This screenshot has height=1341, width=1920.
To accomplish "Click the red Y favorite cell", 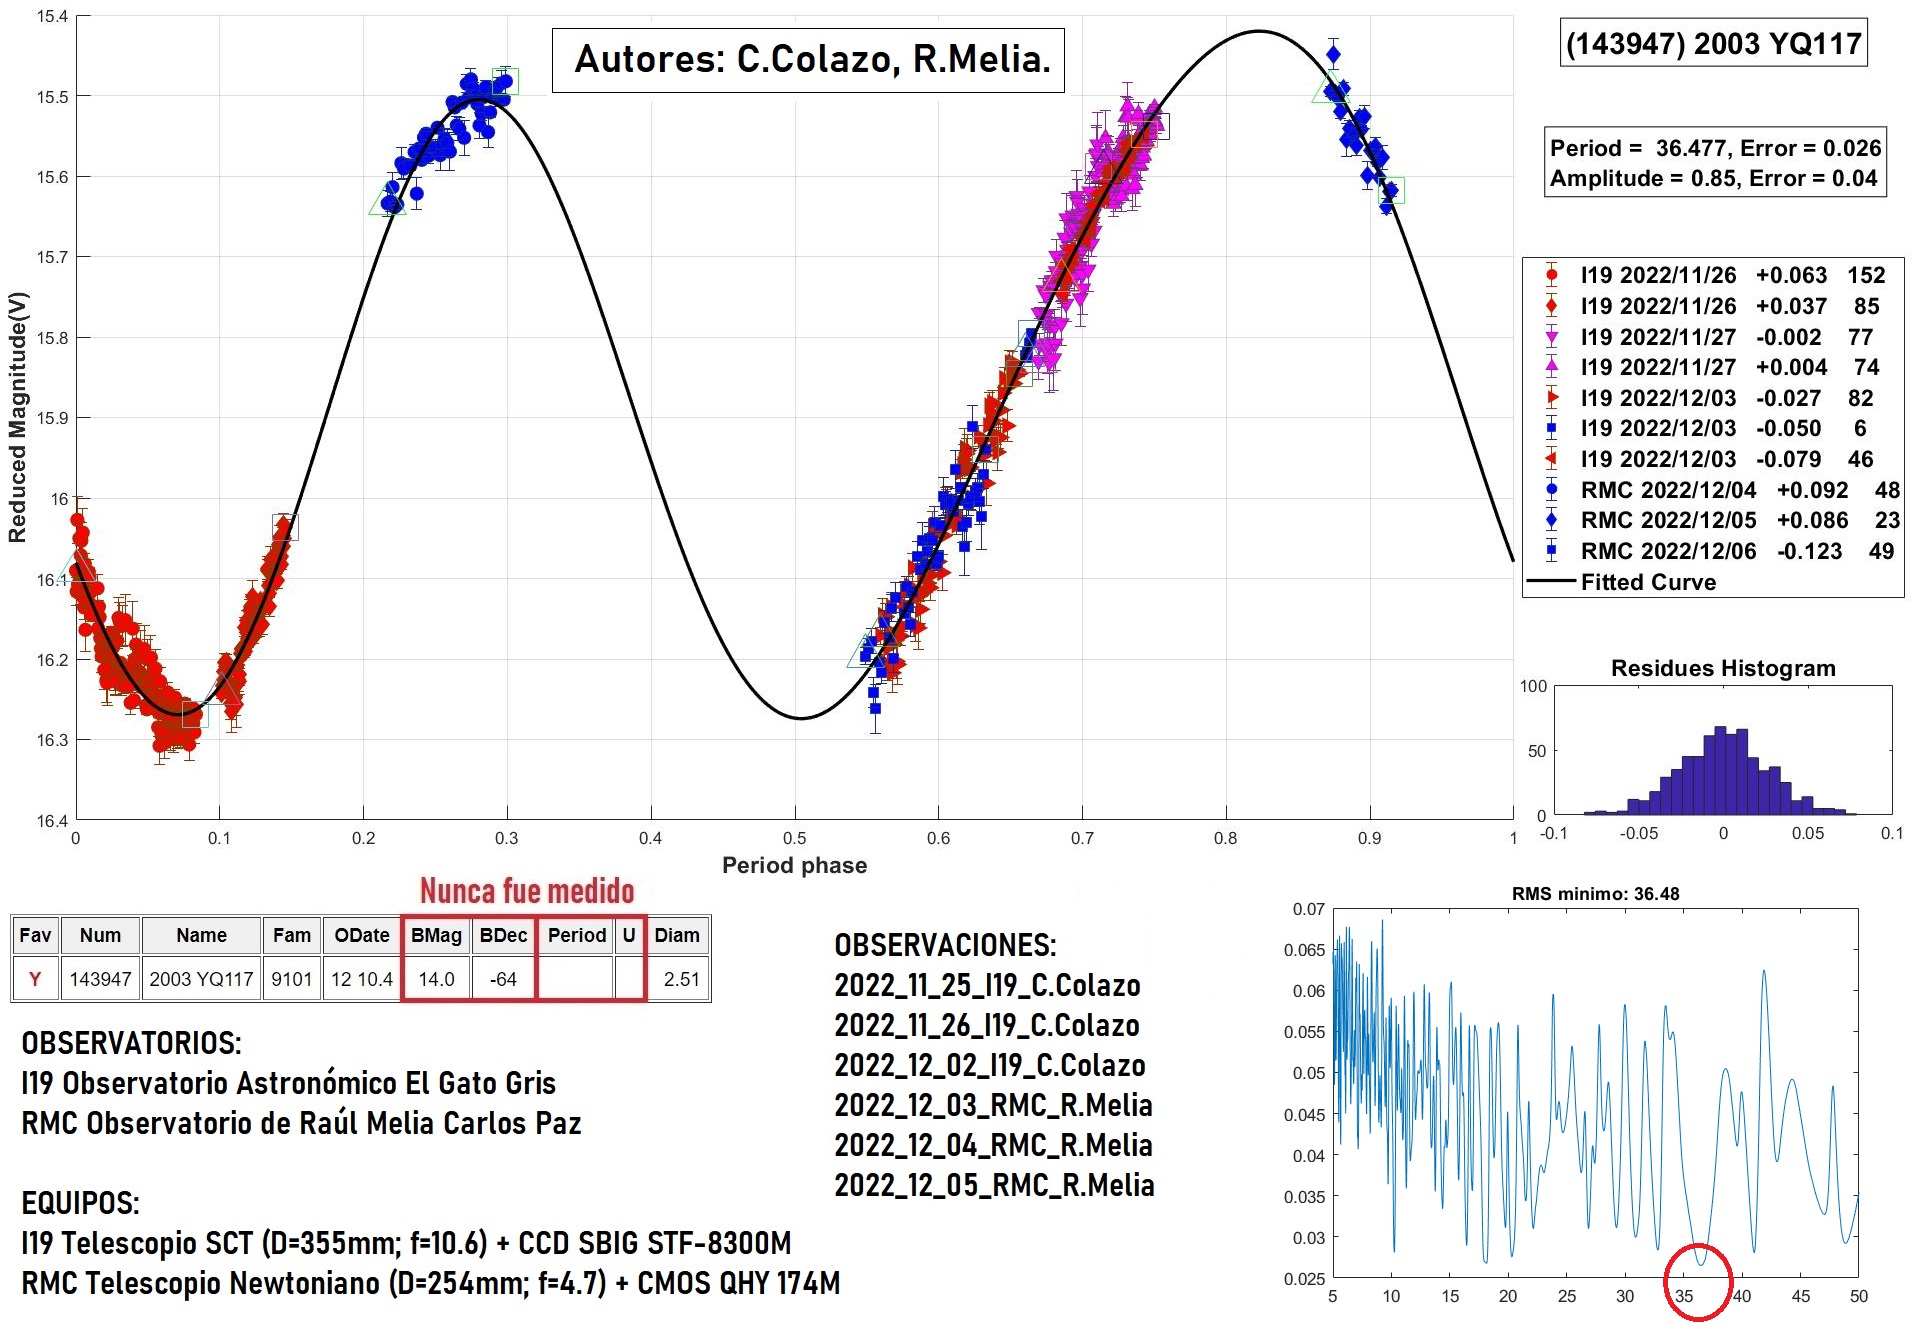I will [35, 979].
